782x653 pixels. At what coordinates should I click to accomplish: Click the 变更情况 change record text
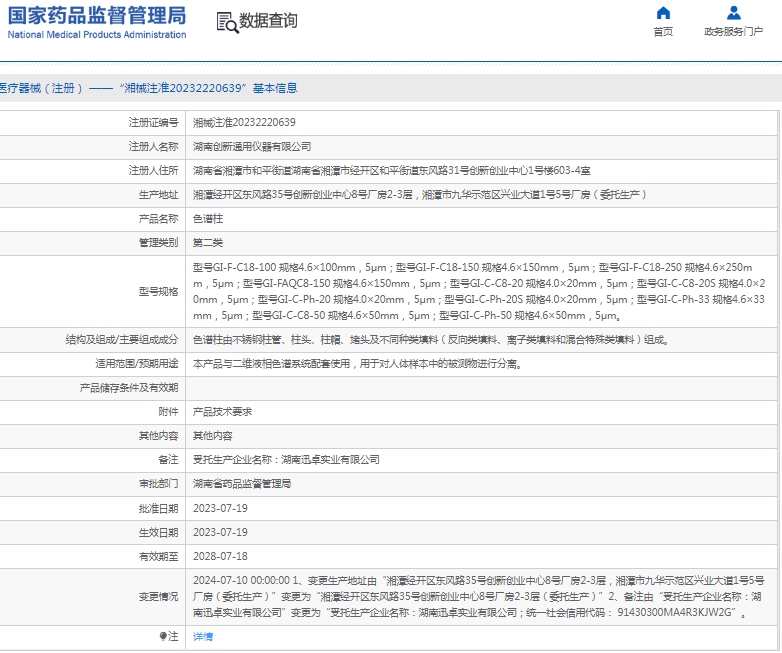click(479, 597)
